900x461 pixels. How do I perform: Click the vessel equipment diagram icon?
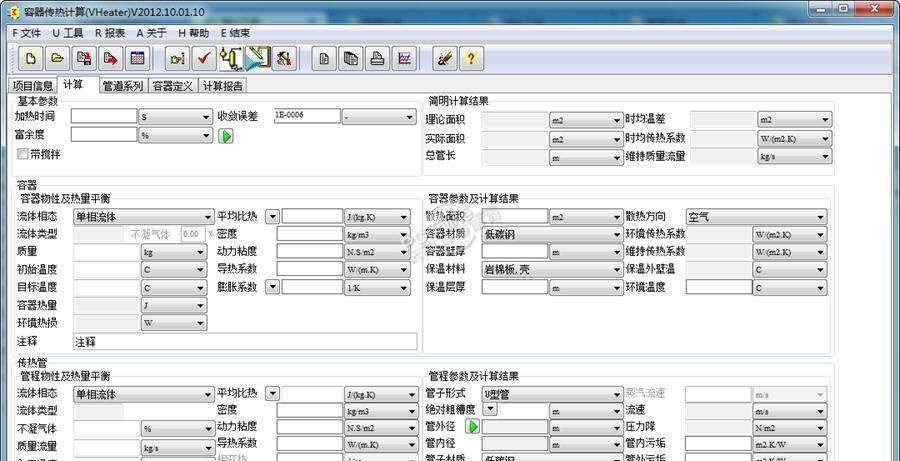tap(231, 59)
